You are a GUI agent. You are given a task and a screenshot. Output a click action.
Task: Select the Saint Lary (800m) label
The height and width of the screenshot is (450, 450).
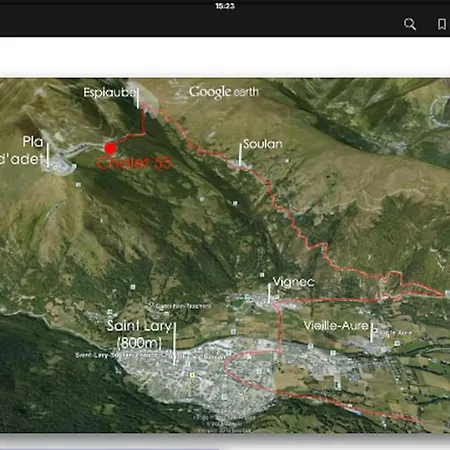coord(139,334)
